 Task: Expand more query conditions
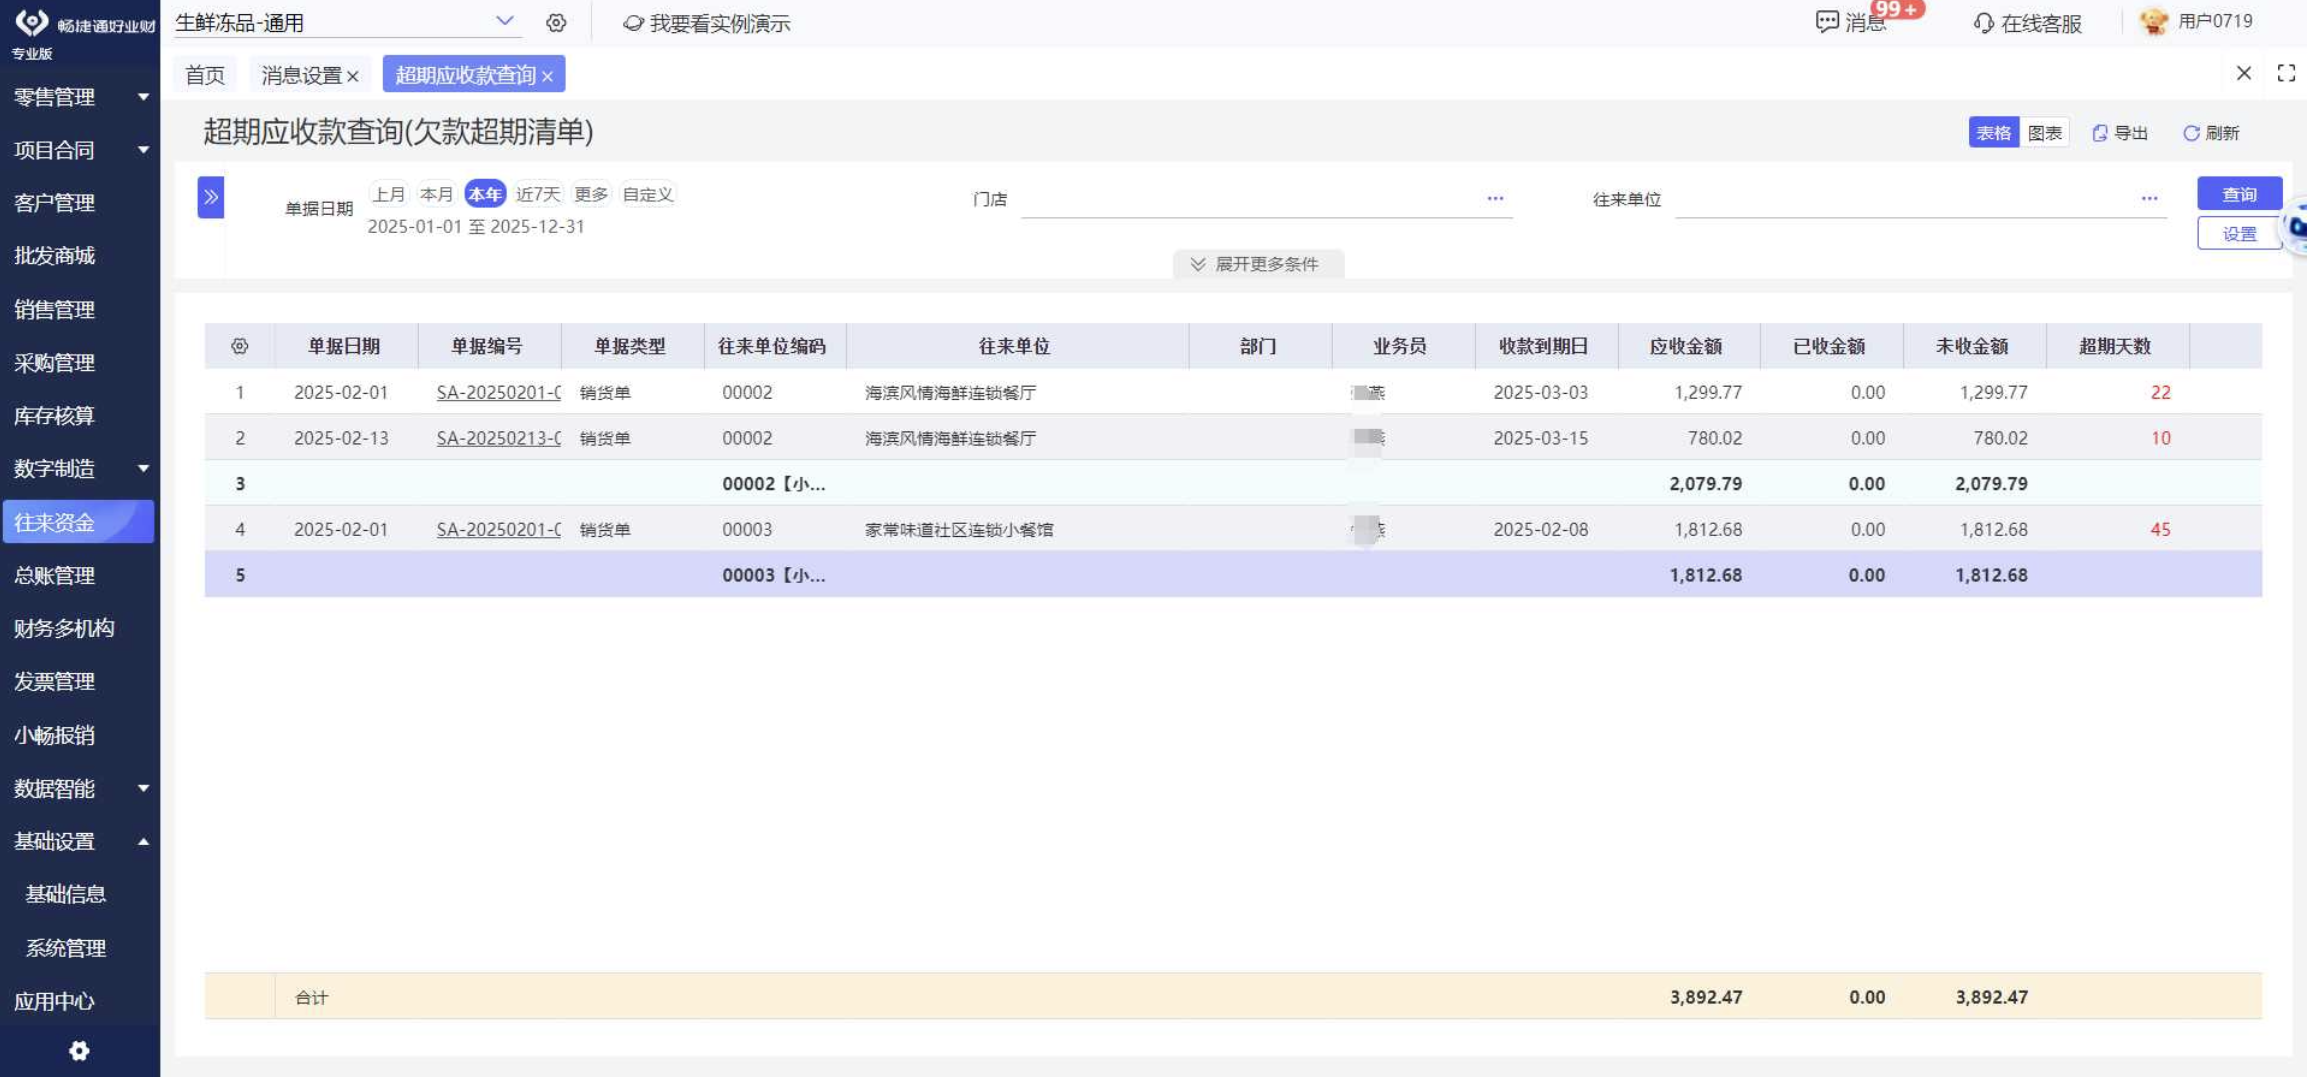coord(1257,264)
